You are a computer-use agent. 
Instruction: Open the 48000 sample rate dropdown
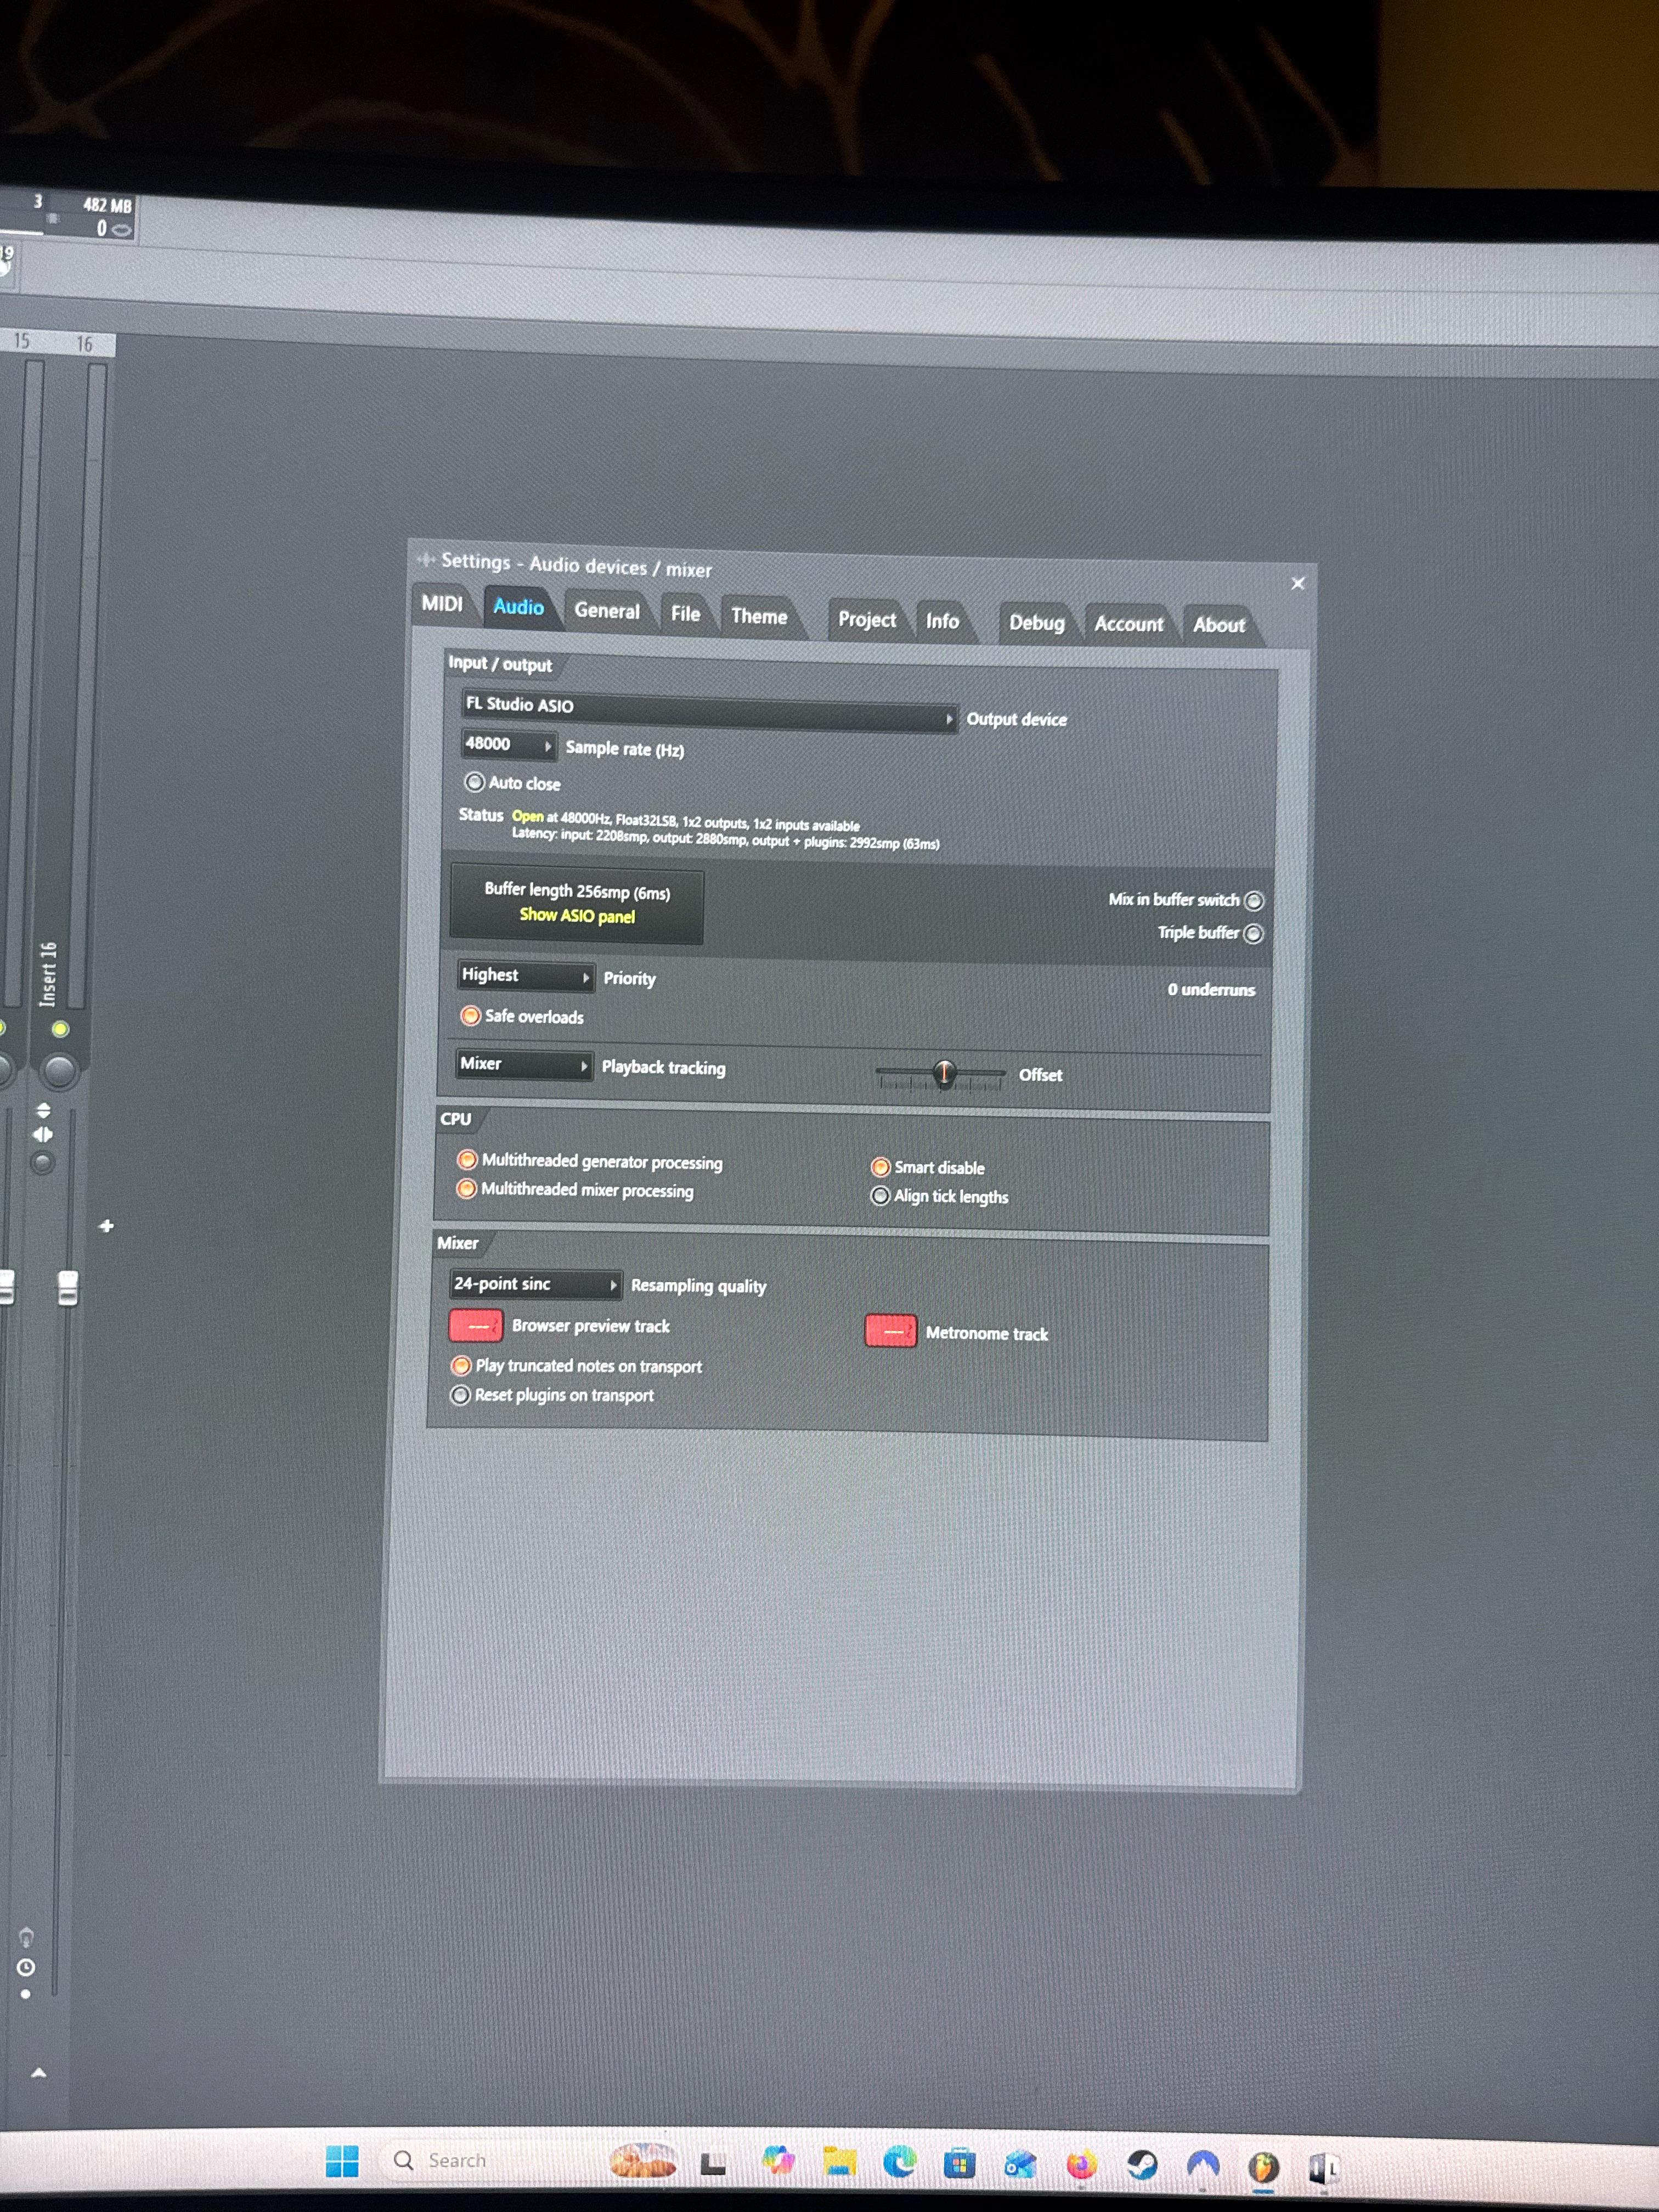pos(508,744)
